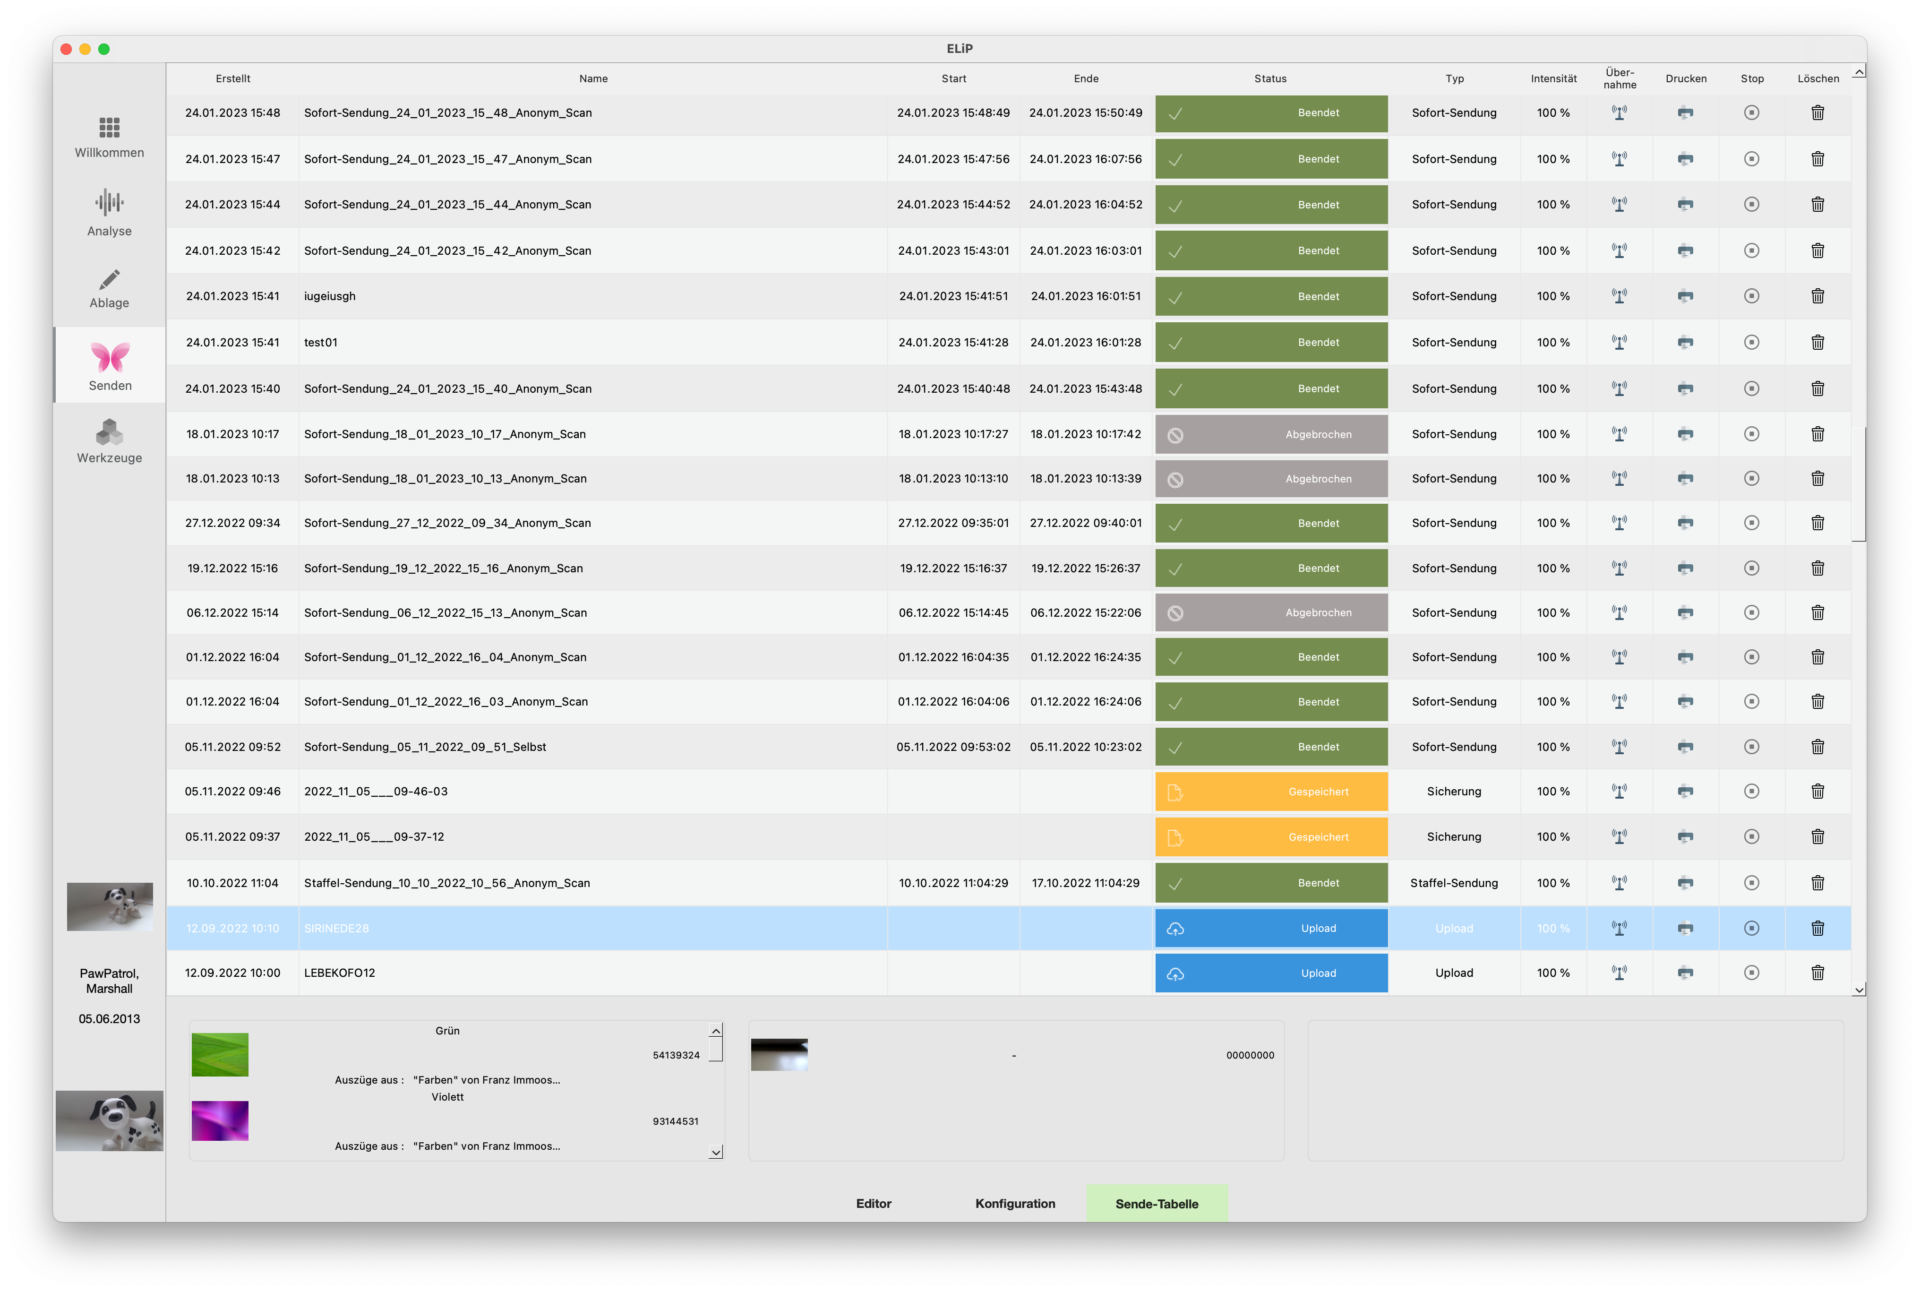Click the PawPatrol Marshall dog thumbnail
The height and width of the screenshot is (1292, 1920).
110,906
